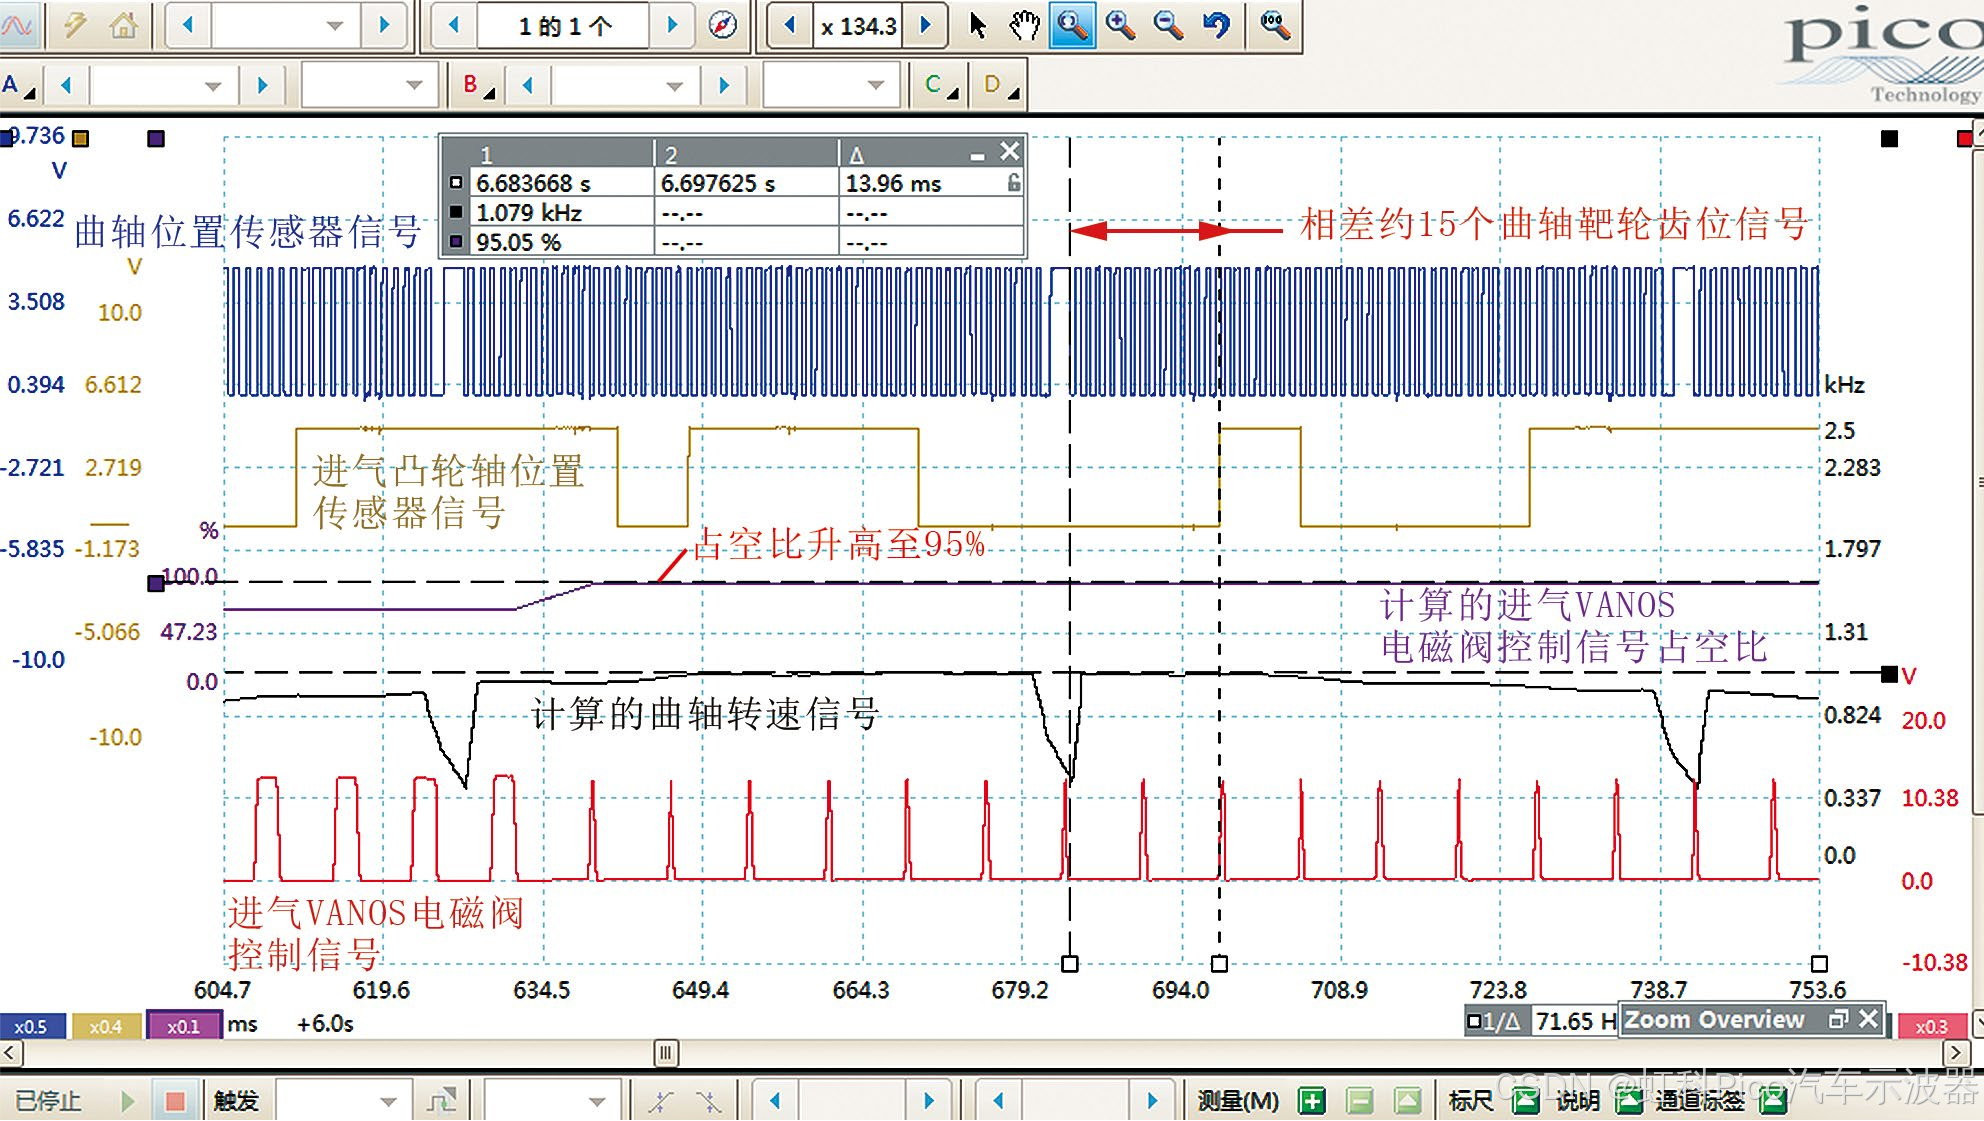Click the zoom in magnifier

click(x=1120, y=25)
